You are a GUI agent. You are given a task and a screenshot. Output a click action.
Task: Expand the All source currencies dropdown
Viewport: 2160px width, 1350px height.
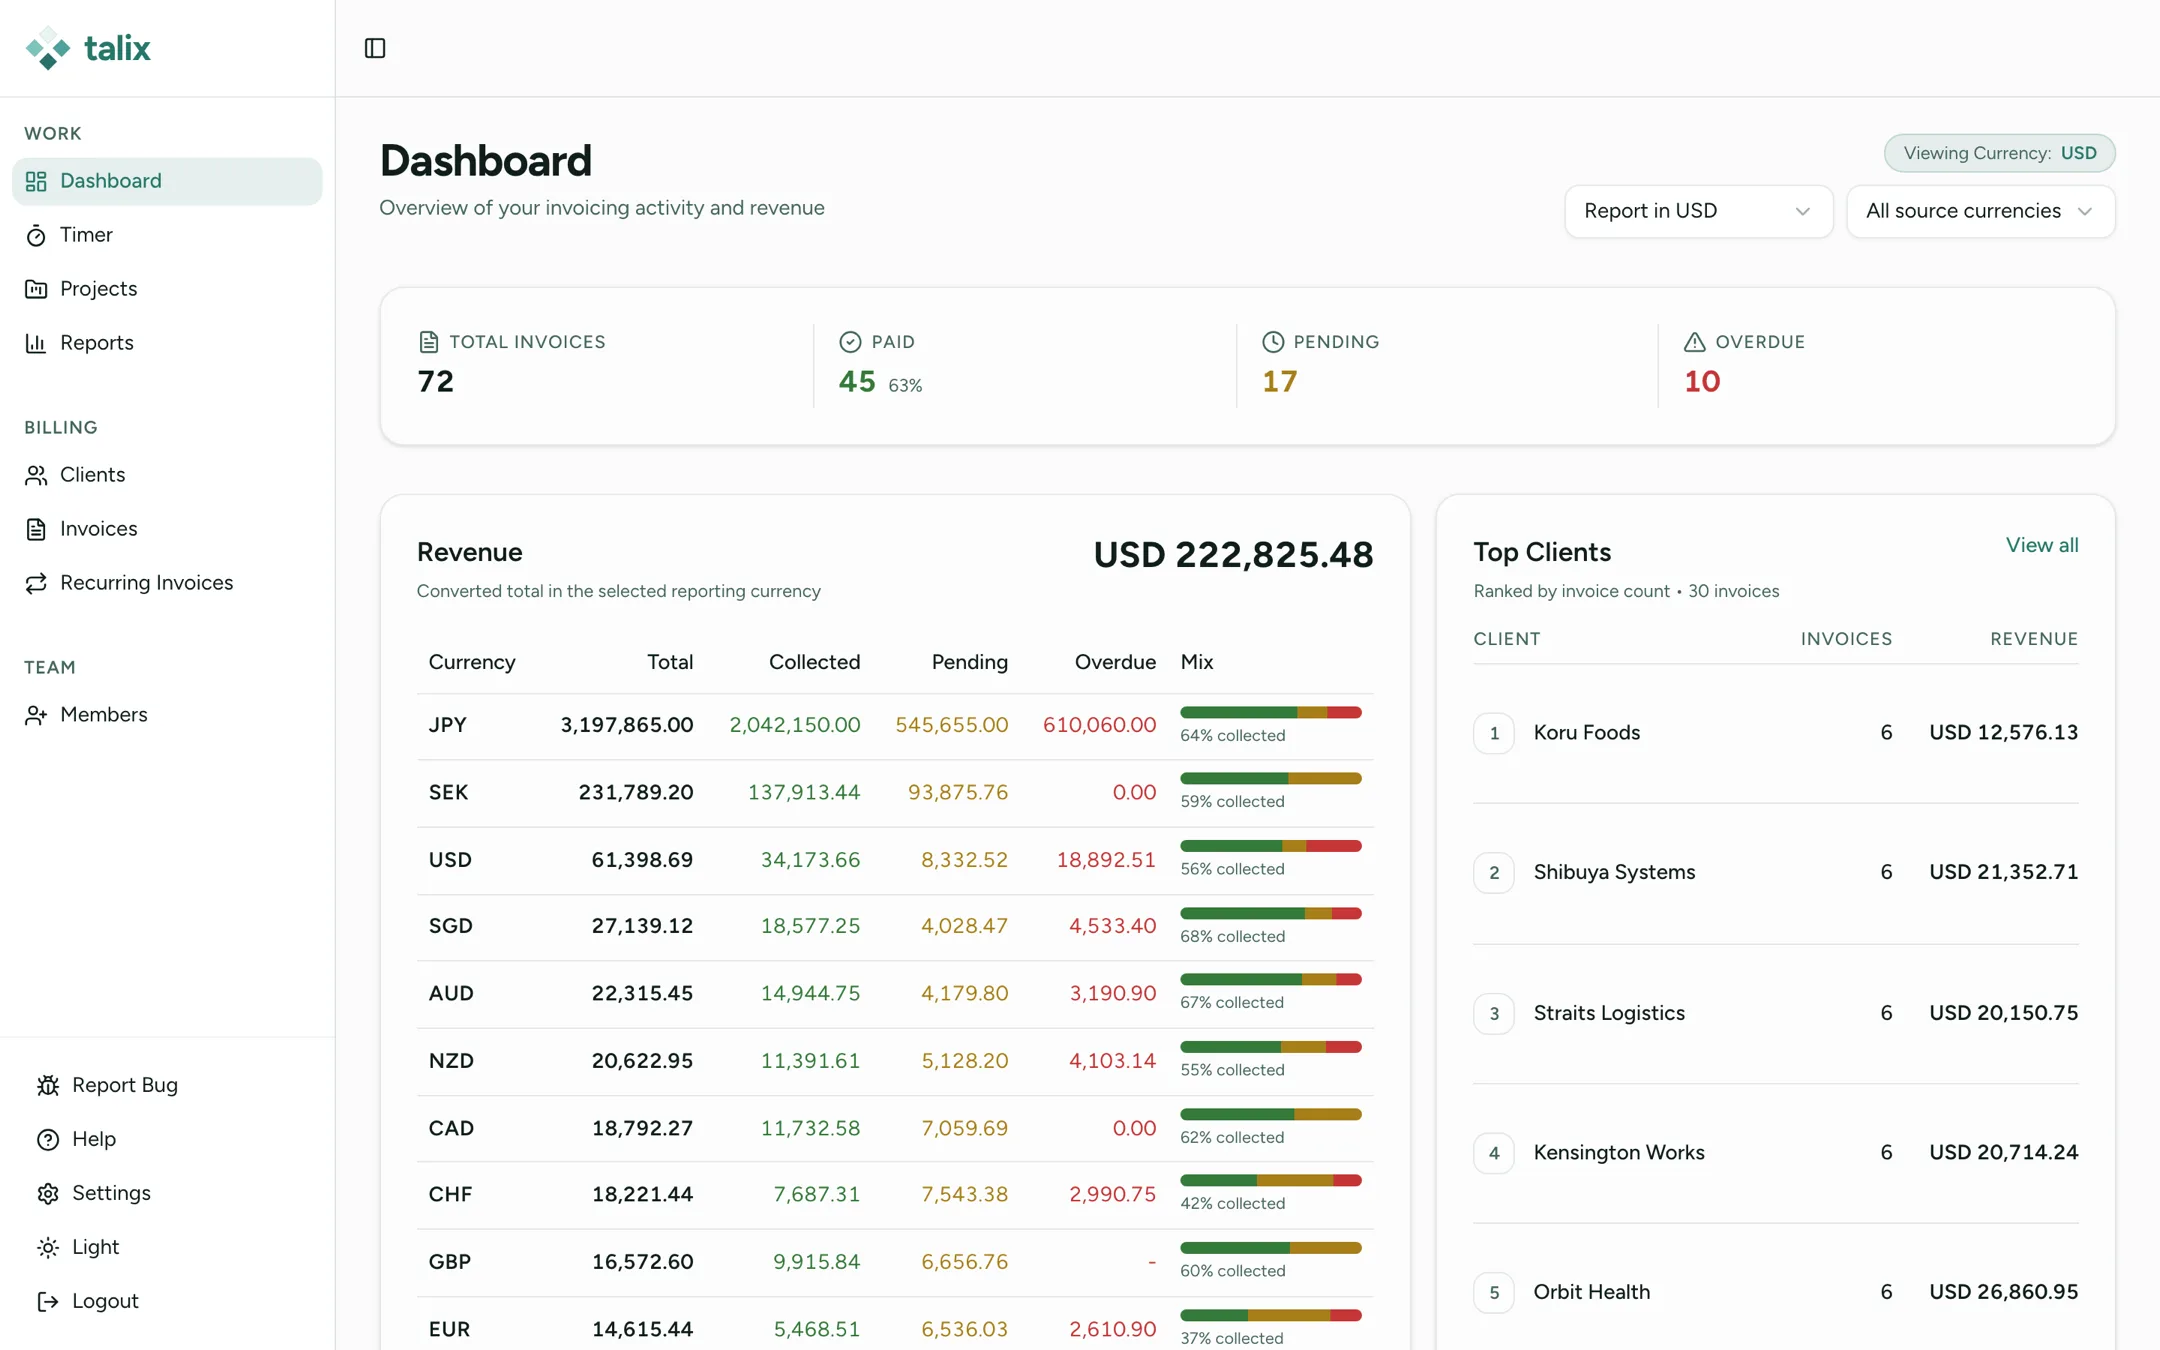coord(1980,211)
